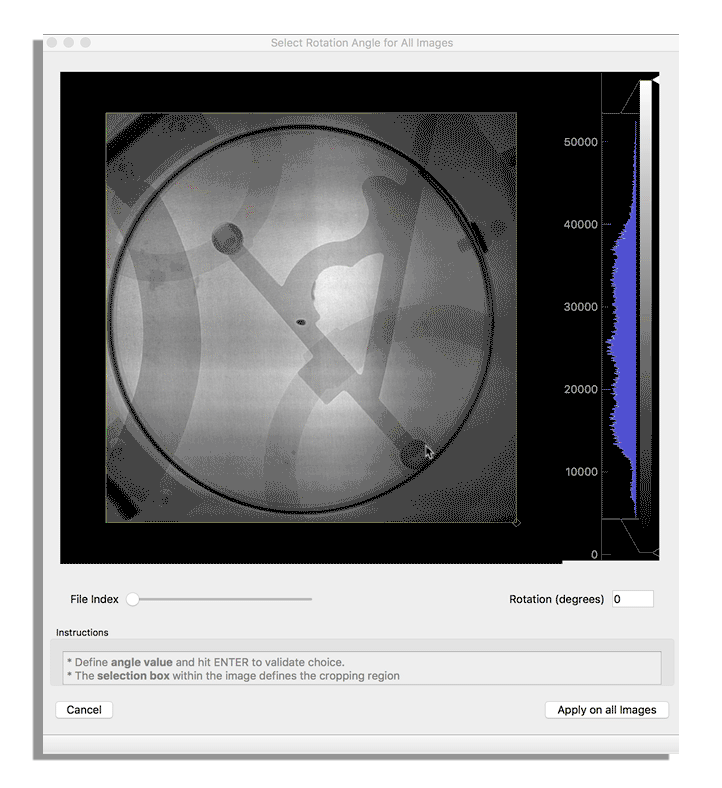Click the window title 'Select Rotation Angle for All Images'
Image resolution: width=722 pixels, height=788 pixels.
pos(361,43)
